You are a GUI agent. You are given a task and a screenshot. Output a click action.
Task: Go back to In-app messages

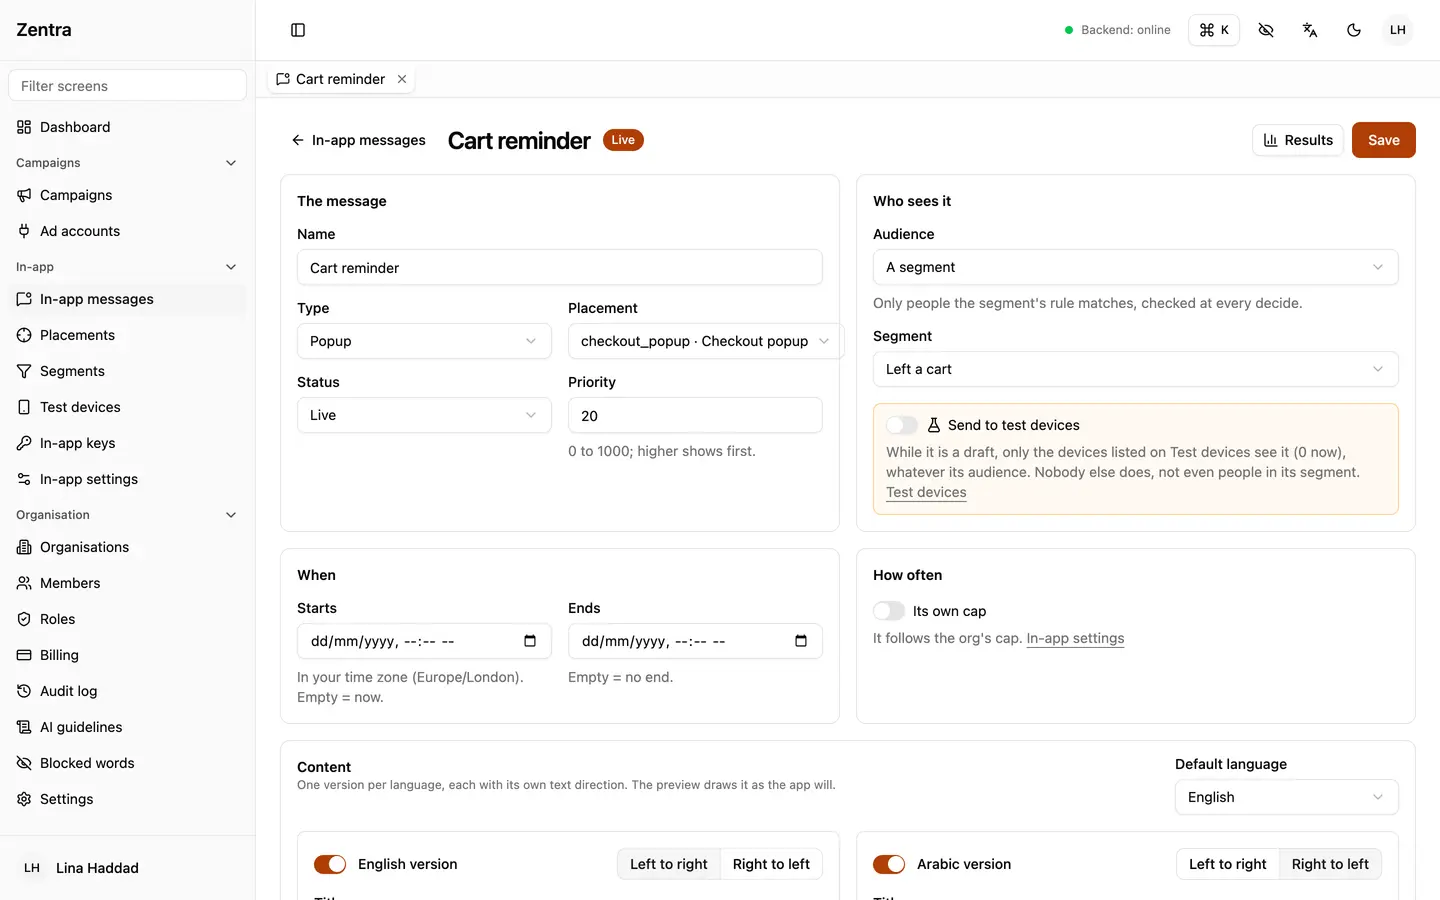(x=358, y=140)
